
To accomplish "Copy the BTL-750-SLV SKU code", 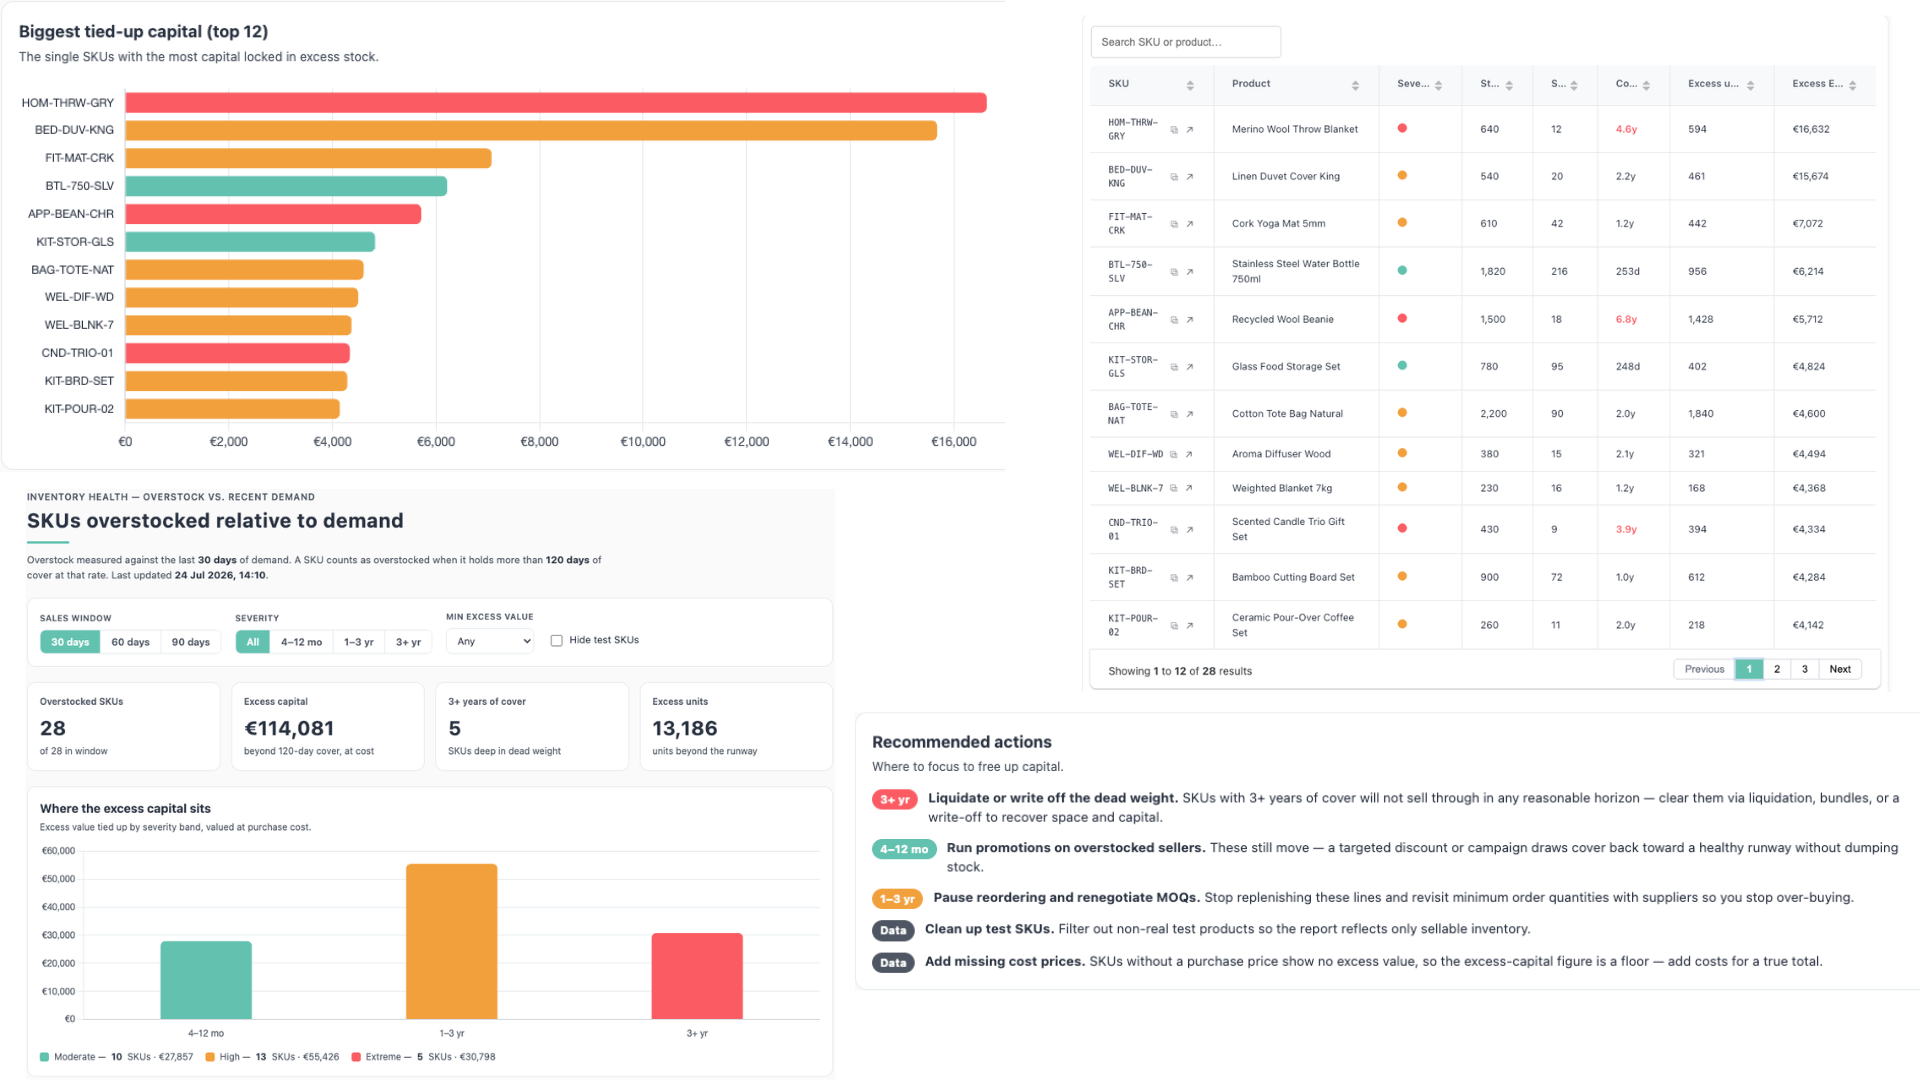I will 1174,272.
